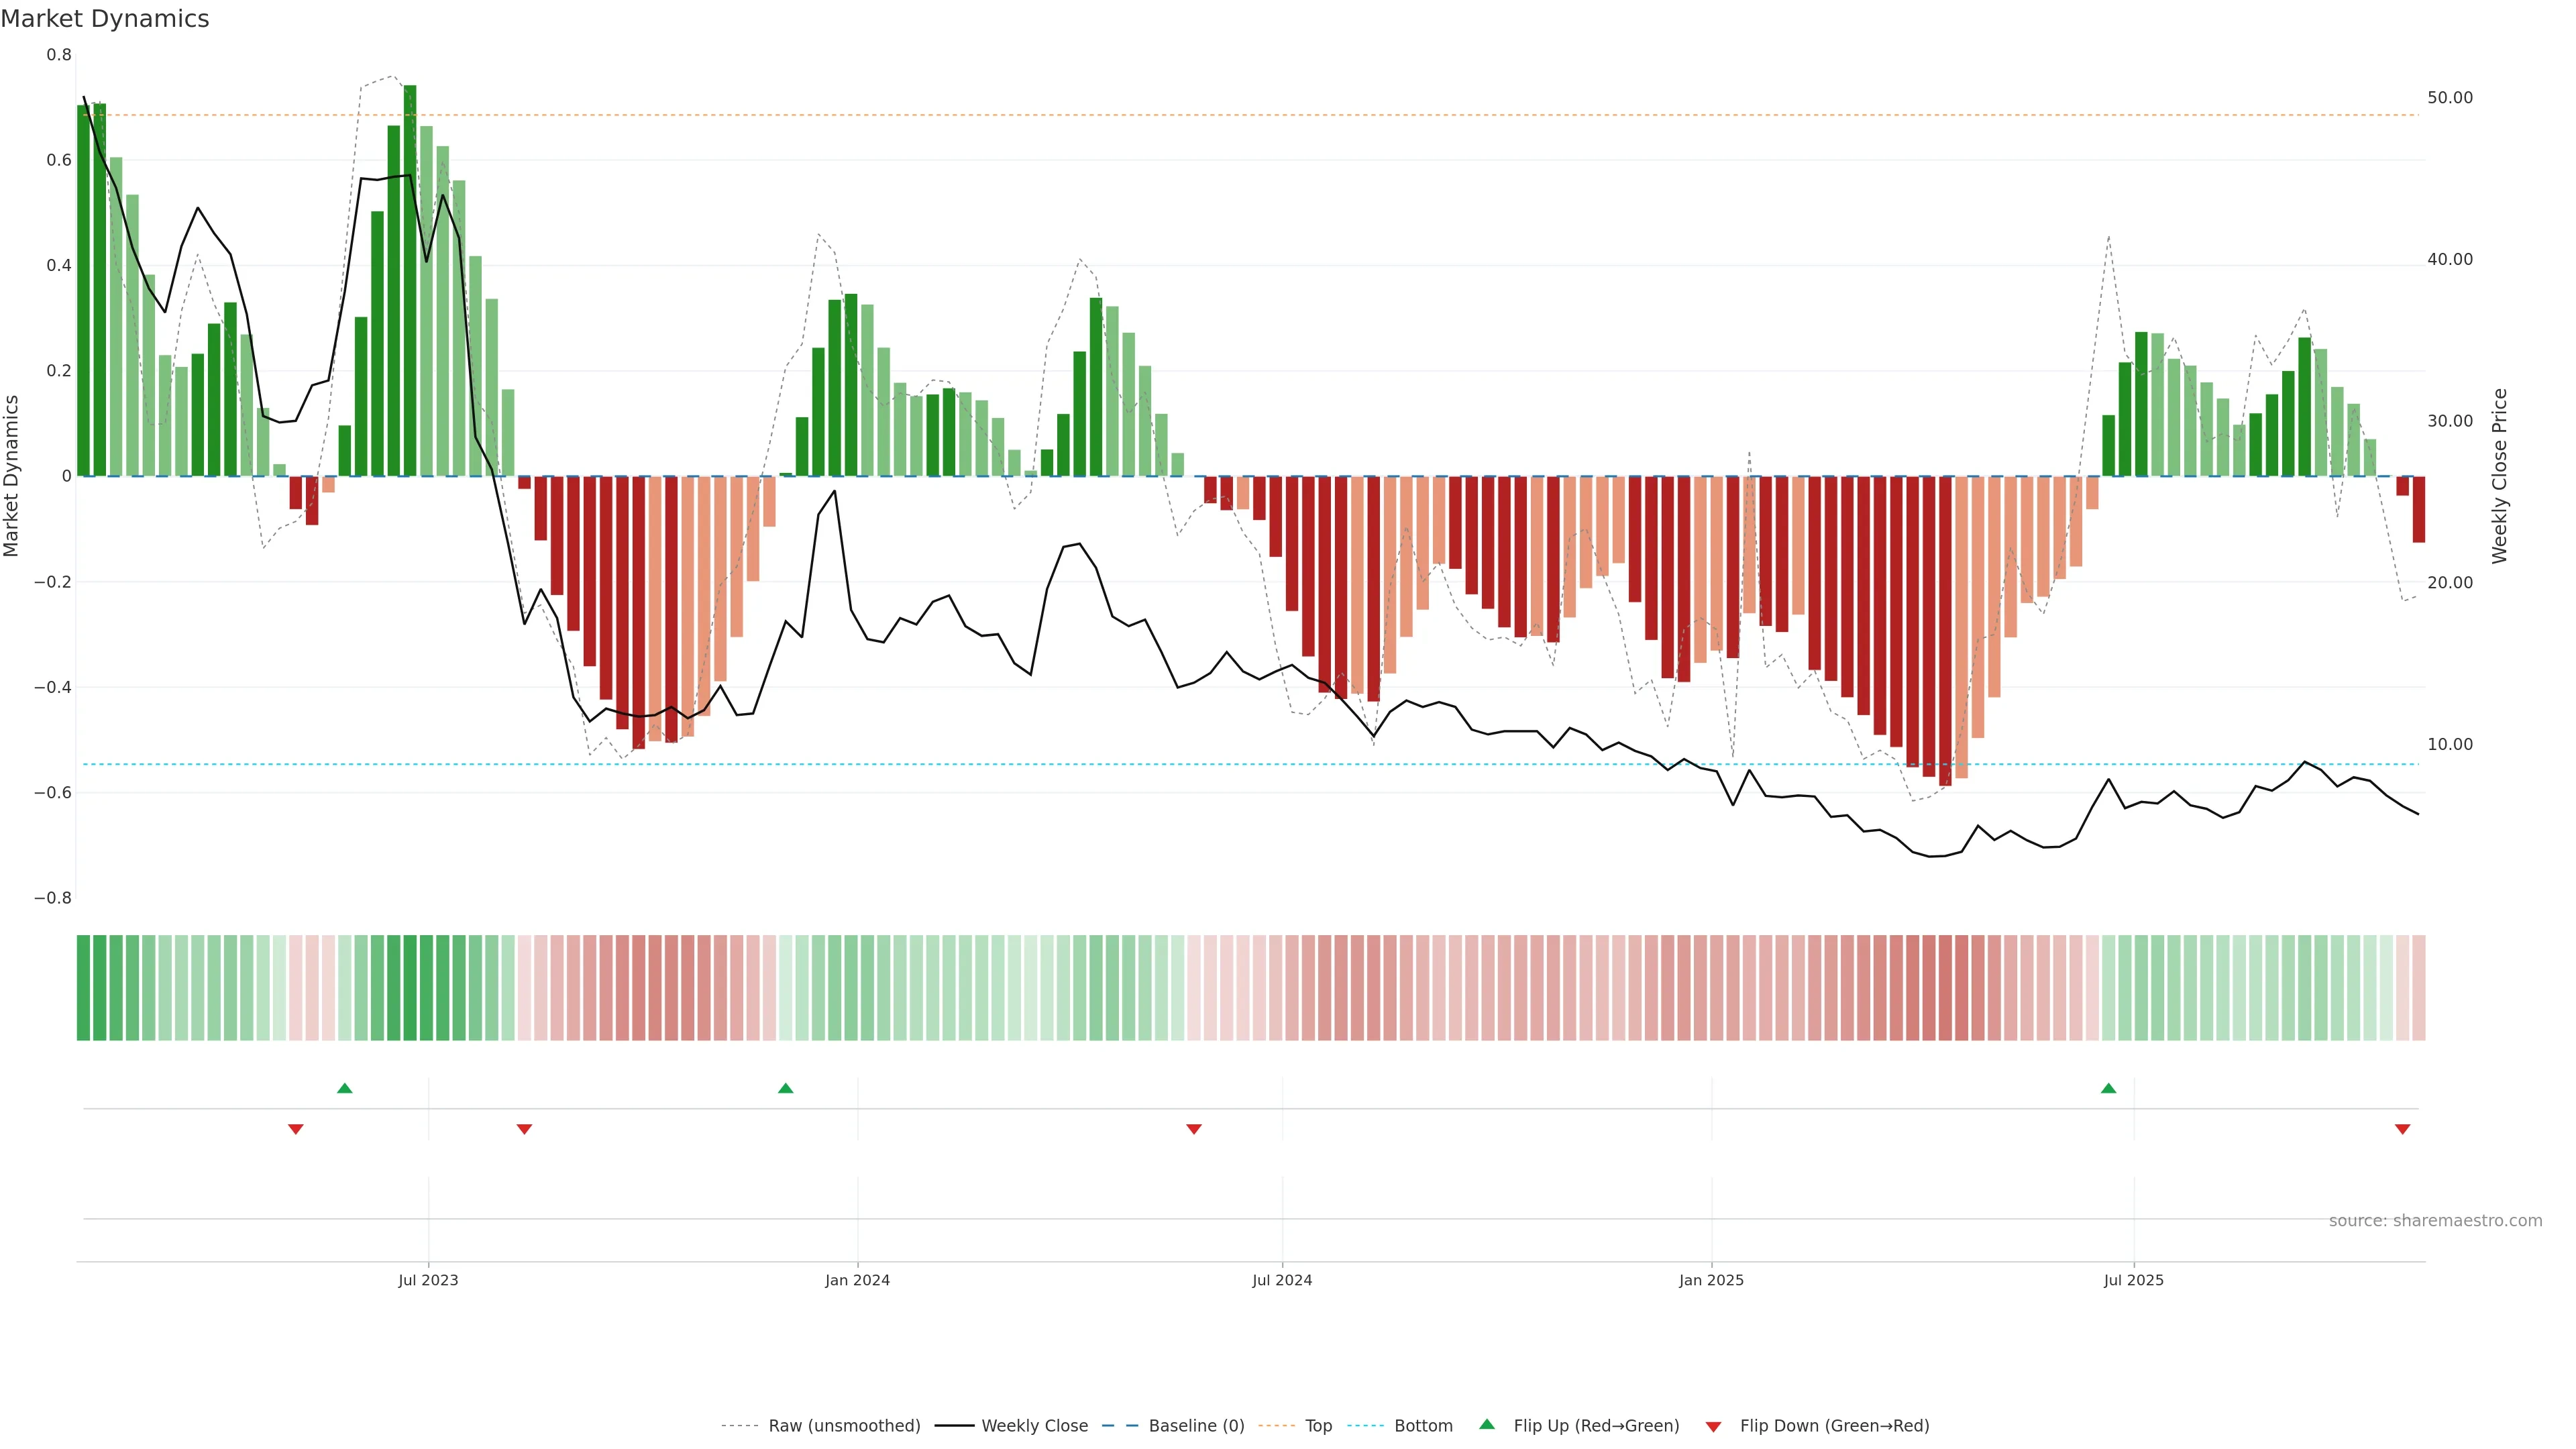Viewport: 2576px width, 1449px height.
Task: Click the Flip Down marker just after Jul 2023
Action: (524, 1129)
